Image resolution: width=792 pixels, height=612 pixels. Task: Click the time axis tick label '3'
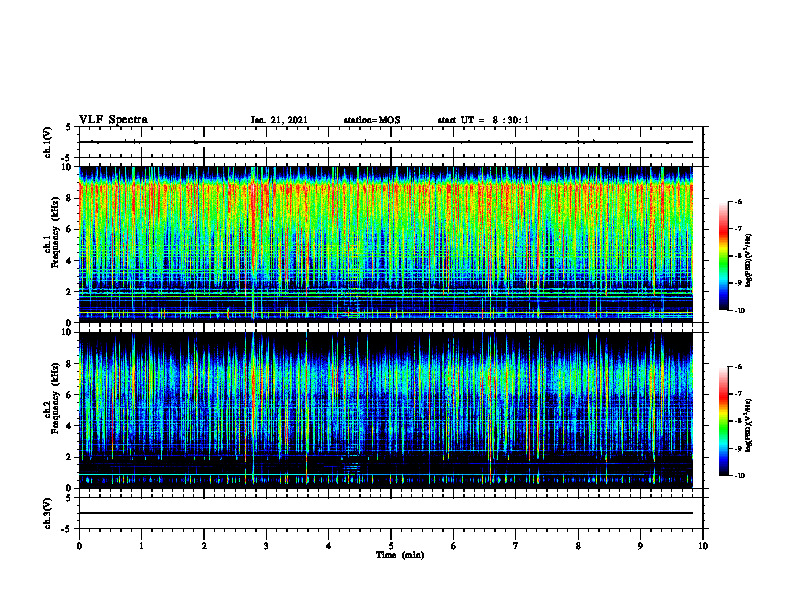tap(266, 546)
